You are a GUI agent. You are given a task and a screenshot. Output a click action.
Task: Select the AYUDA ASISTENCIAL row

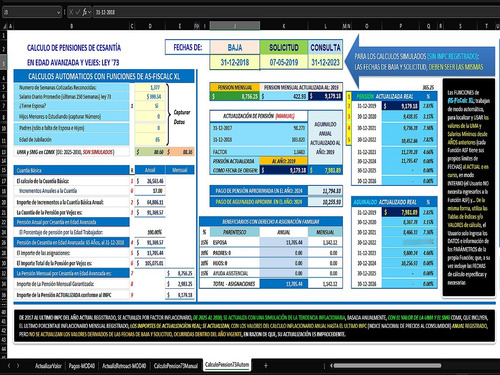[271, 273]
